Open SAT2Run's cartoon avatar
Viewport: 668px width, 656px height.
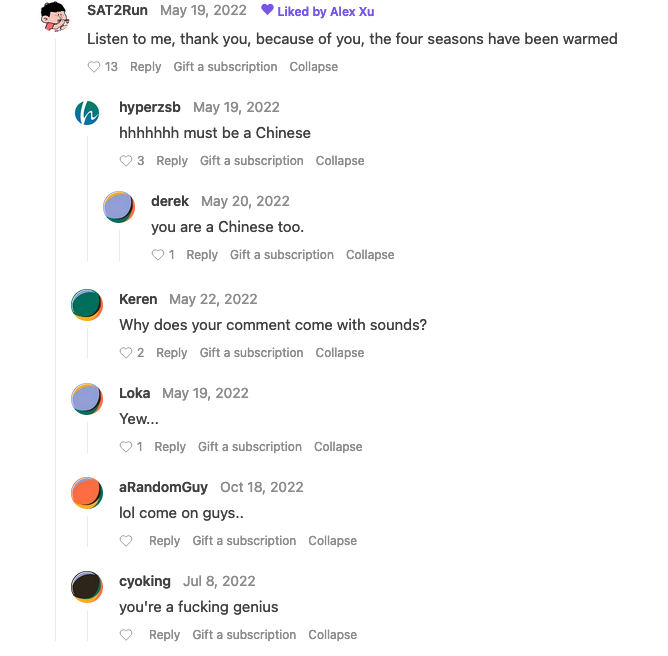coord(55,17)
